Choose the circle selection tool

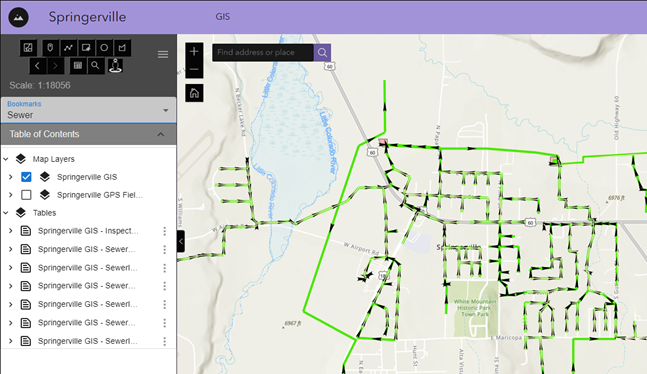point(104,48)
